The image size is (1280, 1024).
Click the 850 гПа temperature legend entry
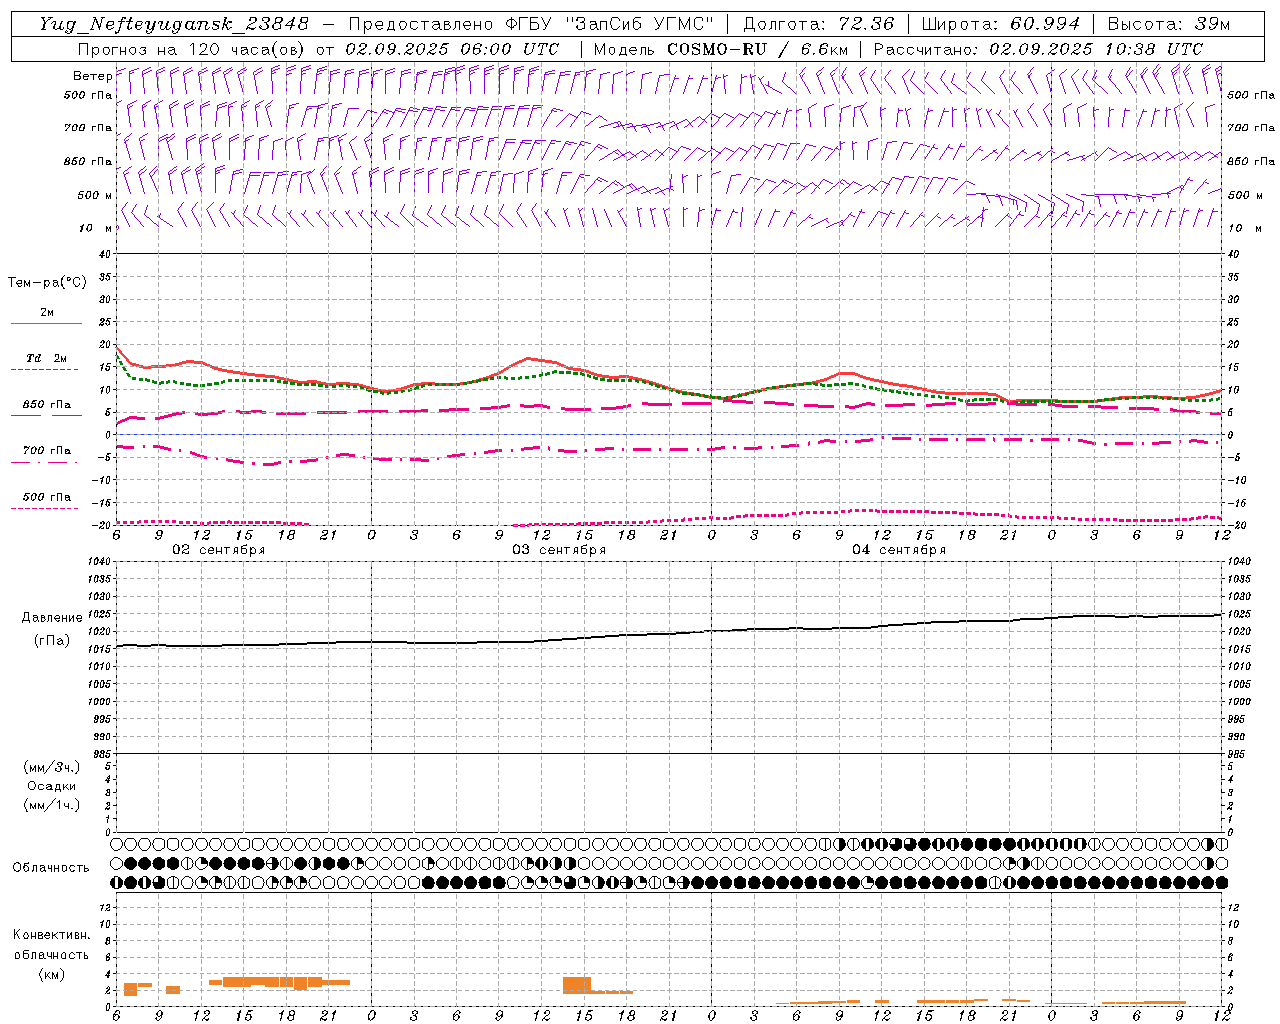pos(47,405)
